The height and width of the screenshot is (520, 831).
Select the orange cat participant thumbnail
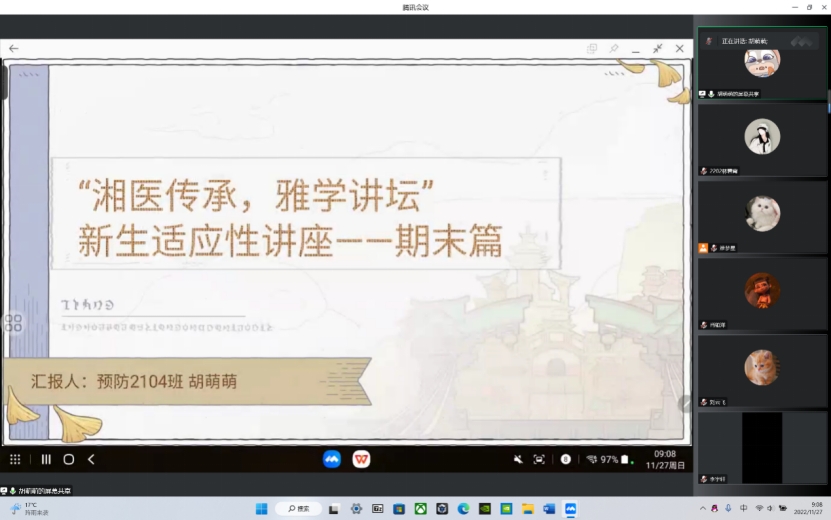click(762, 368)
